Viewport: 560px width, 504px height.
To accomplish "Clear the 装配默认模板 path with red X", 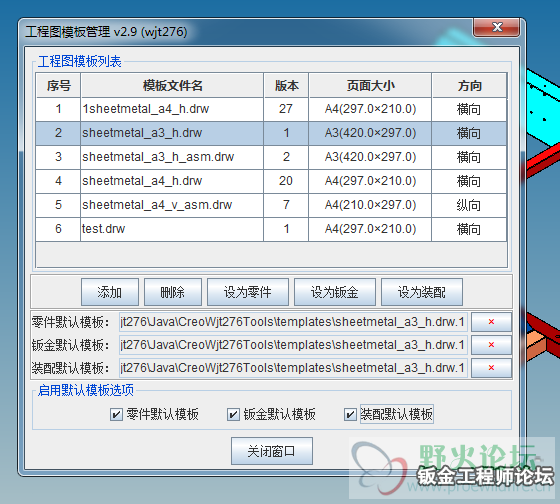I will tap(491, 368).
